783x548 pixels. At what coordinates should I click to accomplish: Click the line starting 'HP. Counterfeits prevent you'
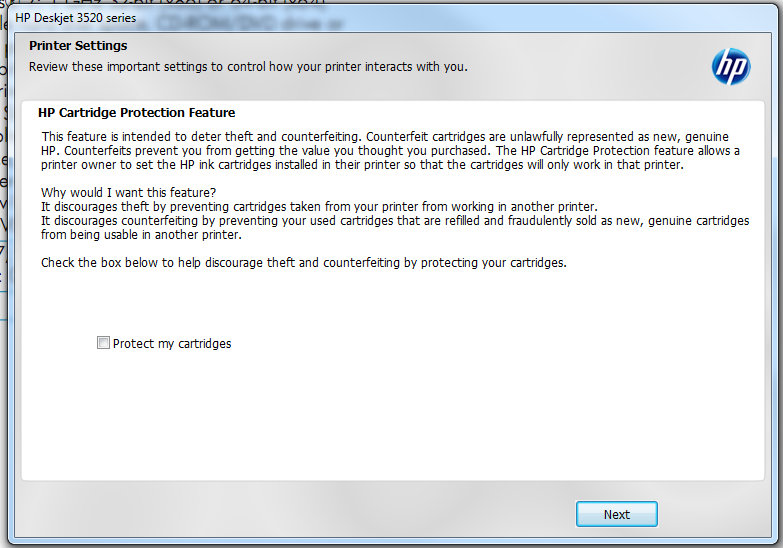coord(390,151)
